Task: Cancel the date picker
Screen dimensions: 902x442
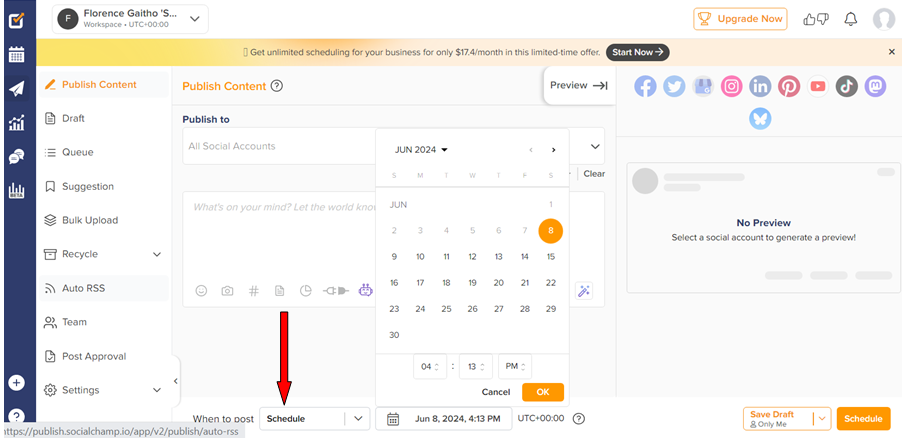Action: 496,392
